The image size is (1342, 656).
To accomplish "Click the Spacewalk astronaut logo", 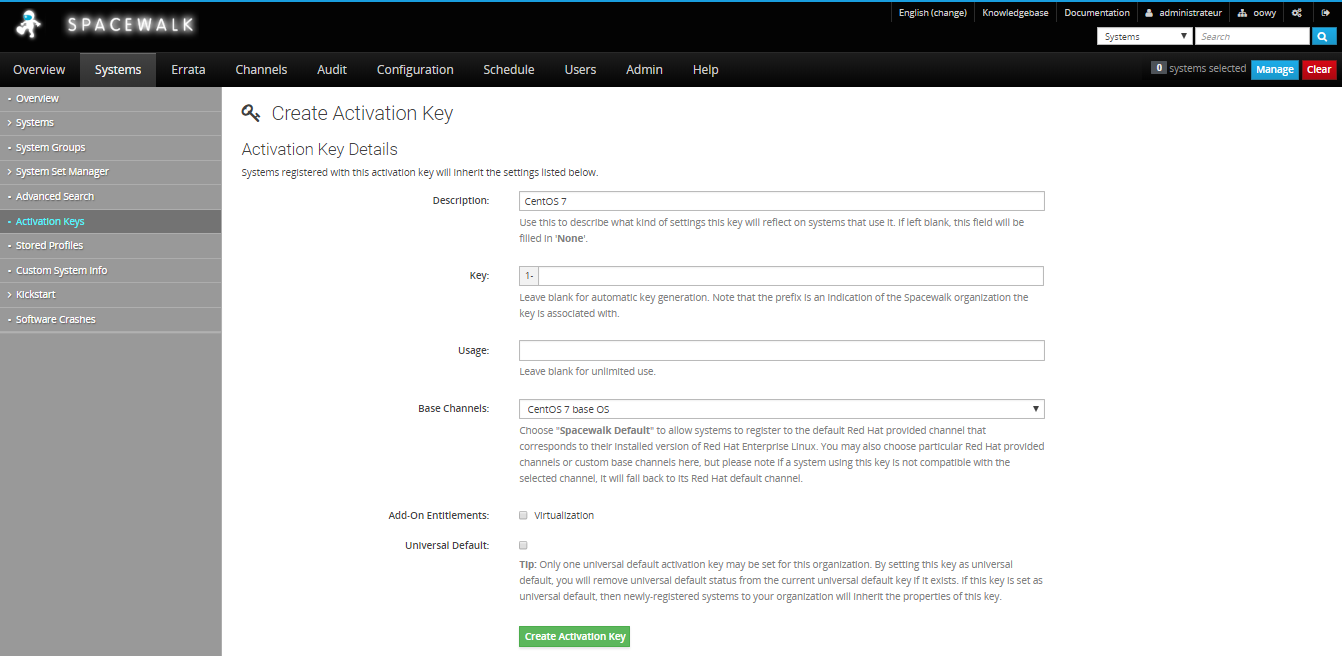I will pyautogui.click(x=30, y=25).
